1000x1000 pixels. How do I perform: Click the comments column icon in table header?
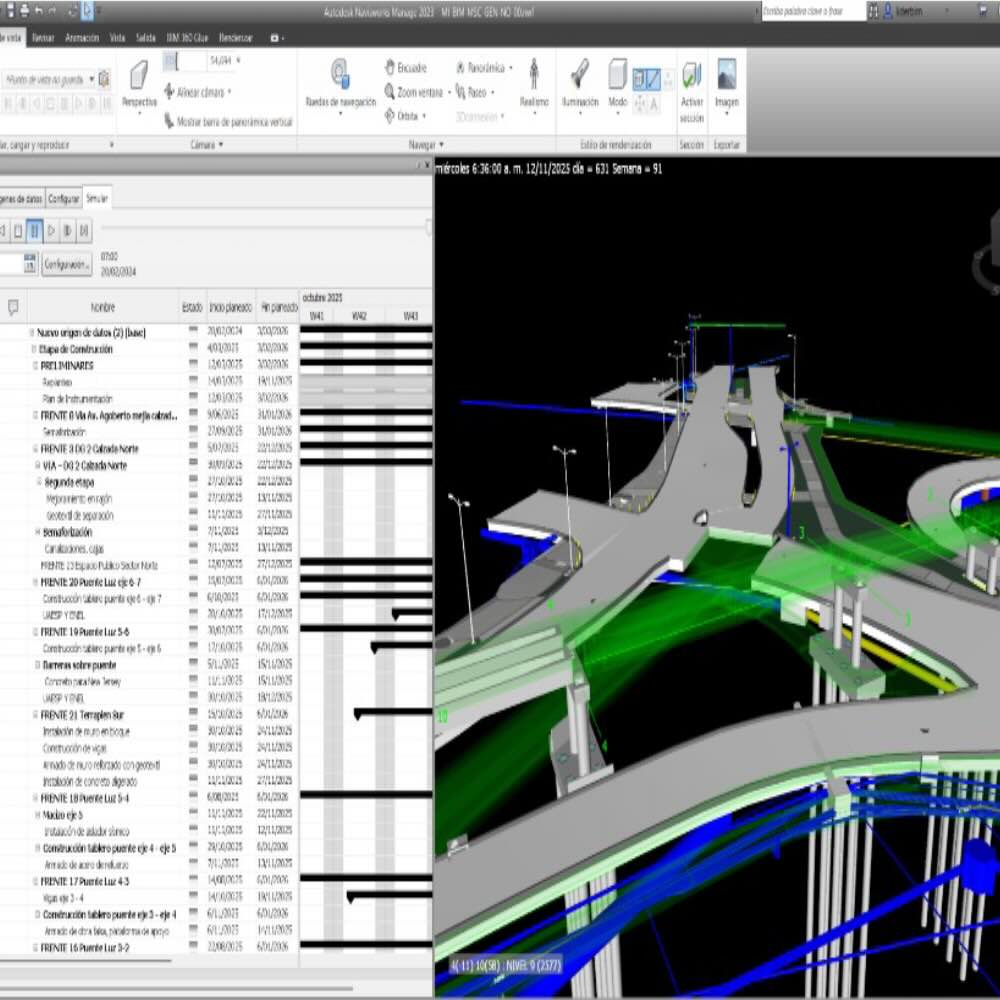coord(13,307)
